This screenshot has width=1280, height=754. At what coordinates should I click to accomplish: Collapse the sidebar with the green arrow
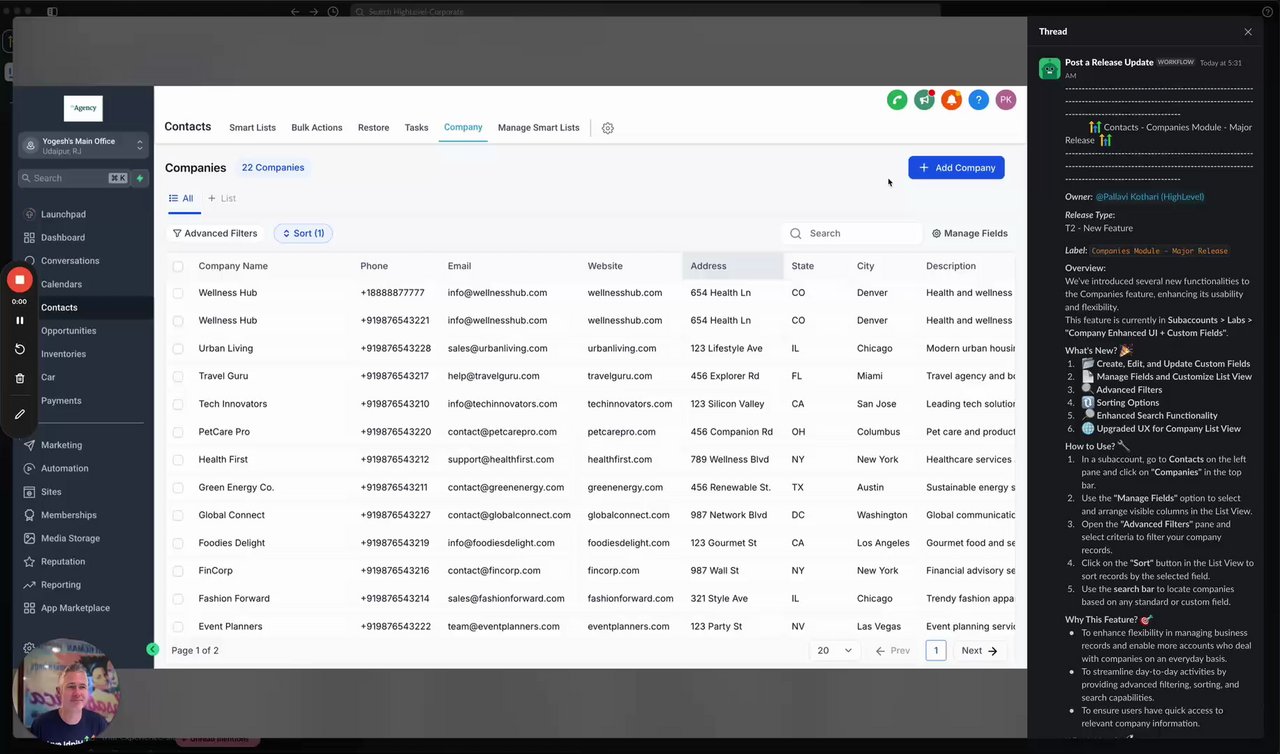point(152,649)
